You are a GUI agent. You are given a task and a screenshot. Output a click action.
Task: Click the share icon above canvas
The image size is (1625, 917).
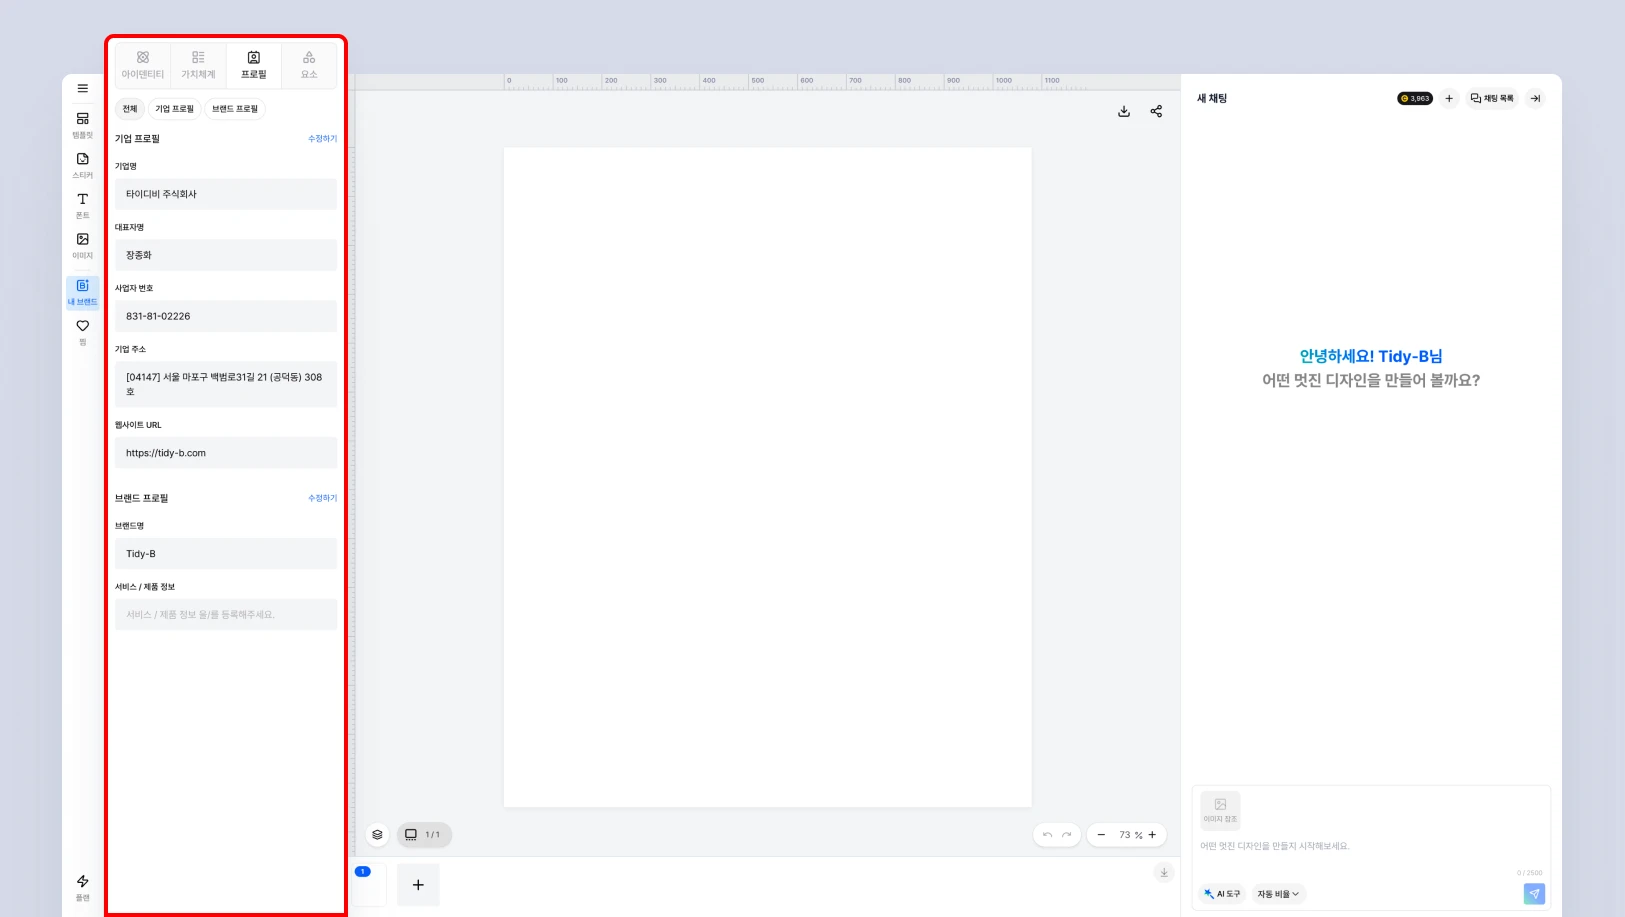click(x=1156, y=111)
